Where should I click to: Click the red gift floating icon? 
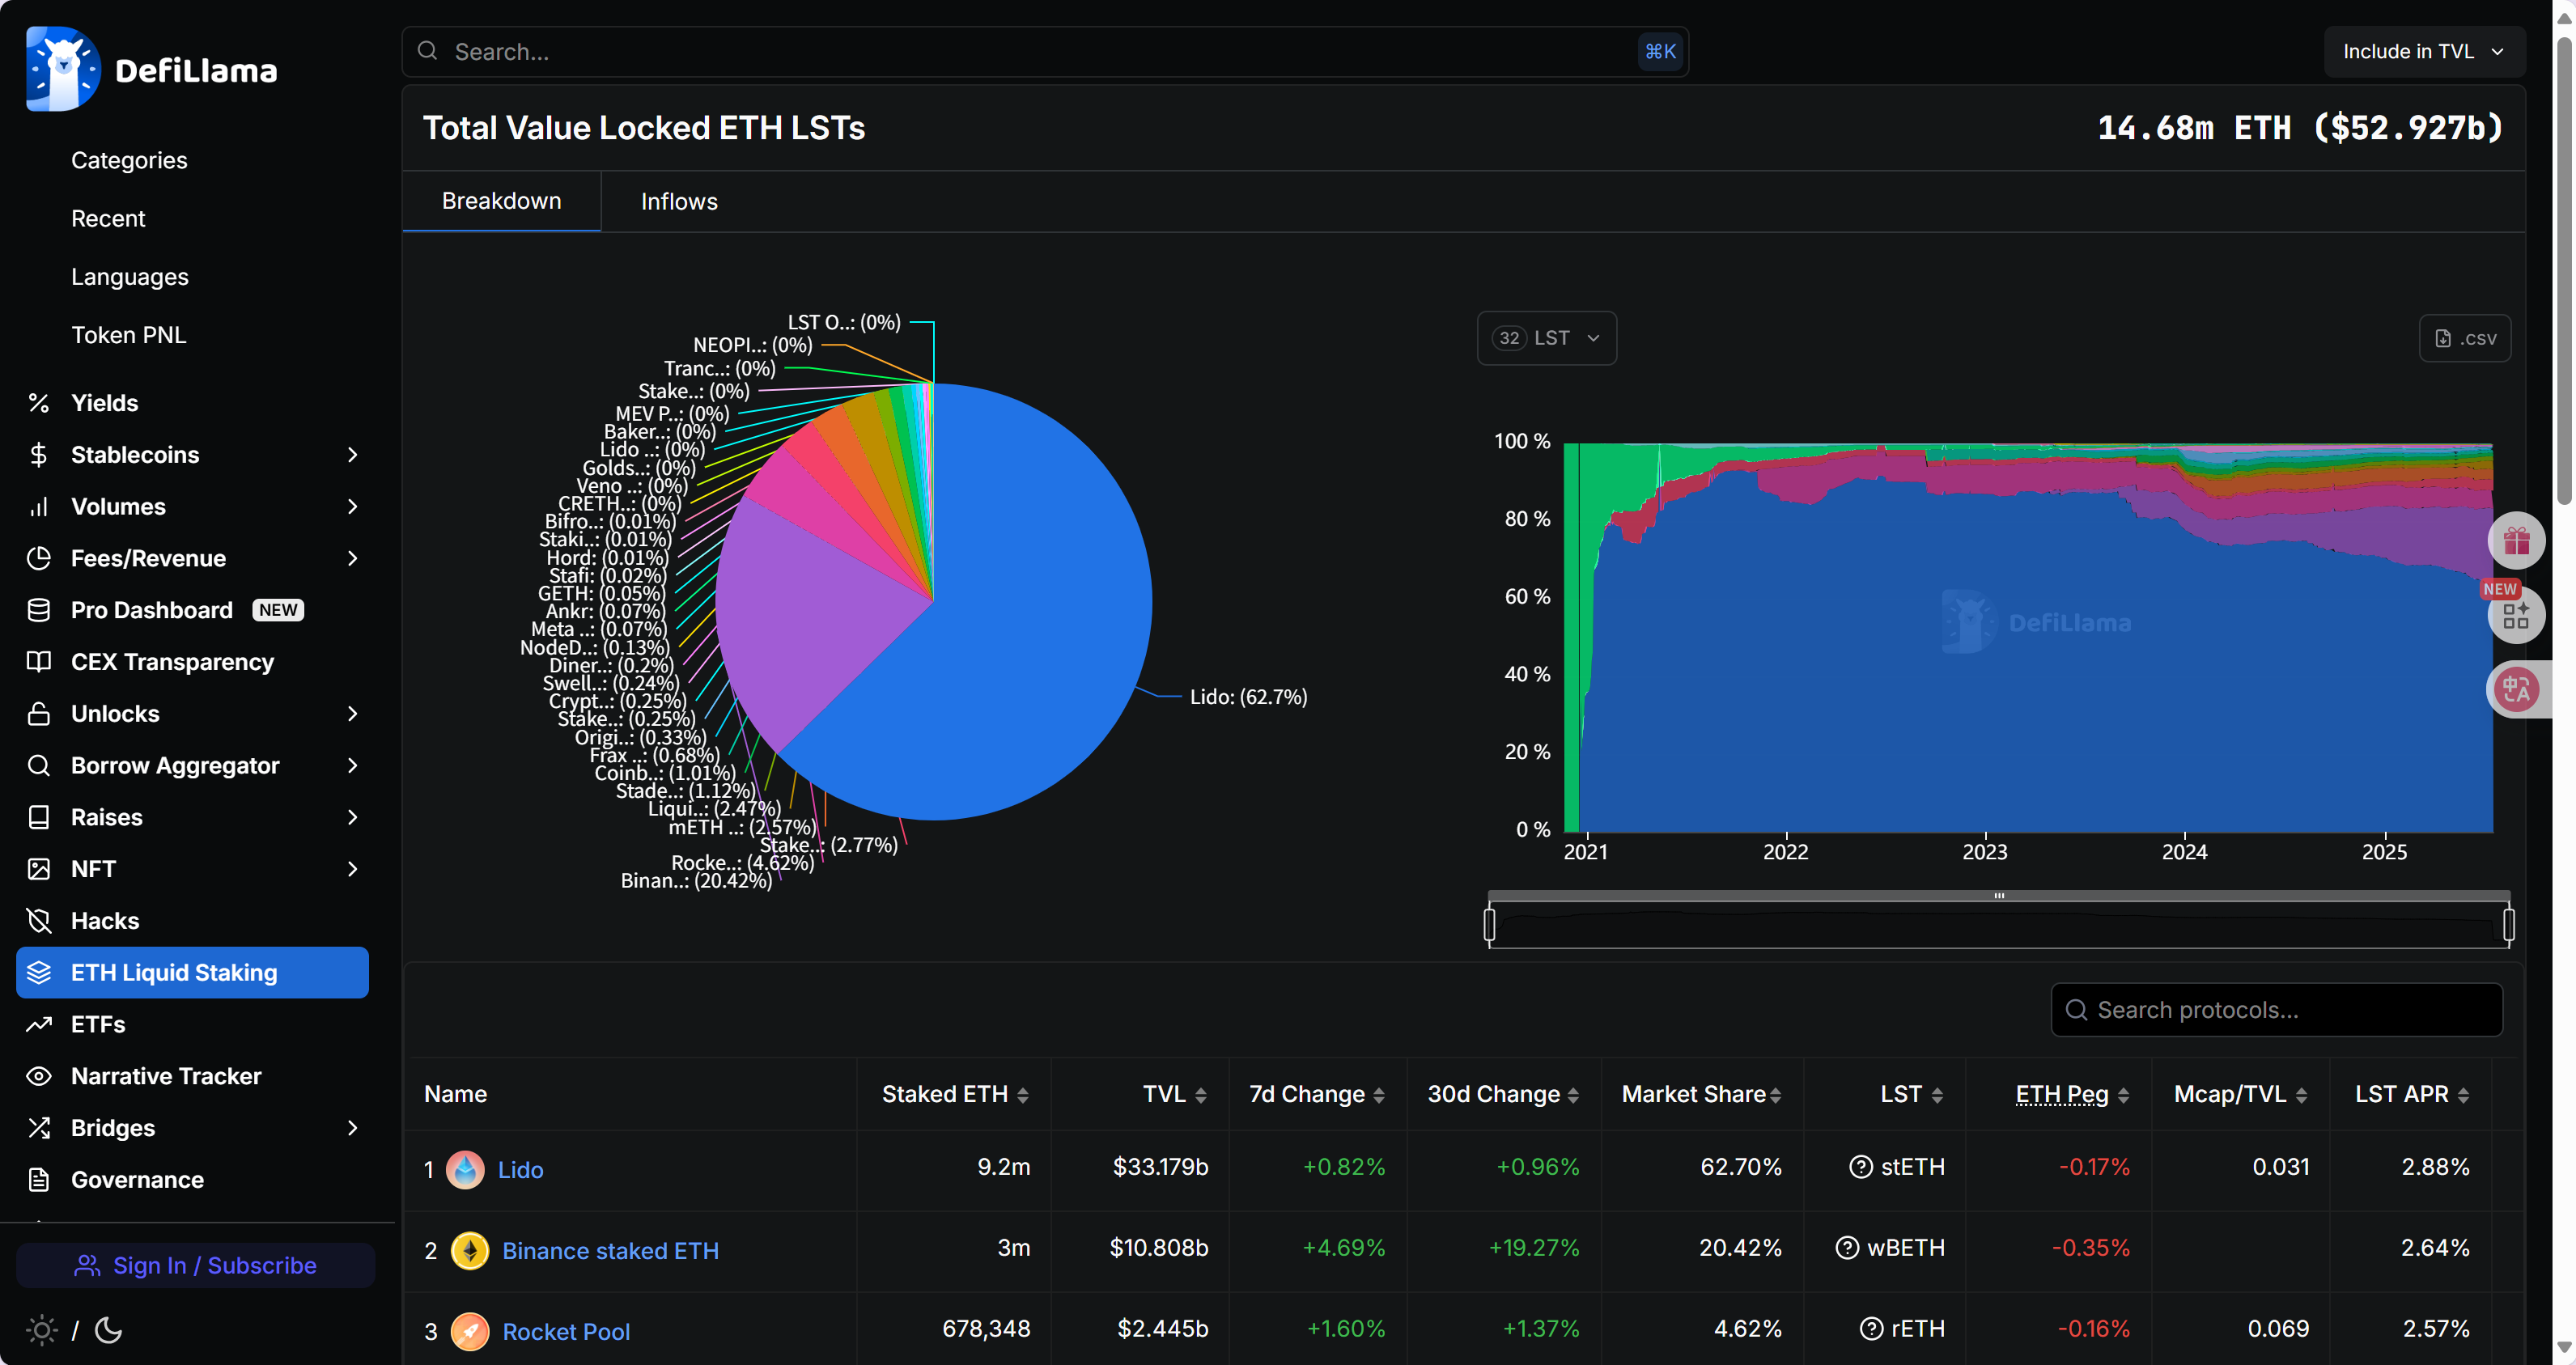(x=2516, y=541)
